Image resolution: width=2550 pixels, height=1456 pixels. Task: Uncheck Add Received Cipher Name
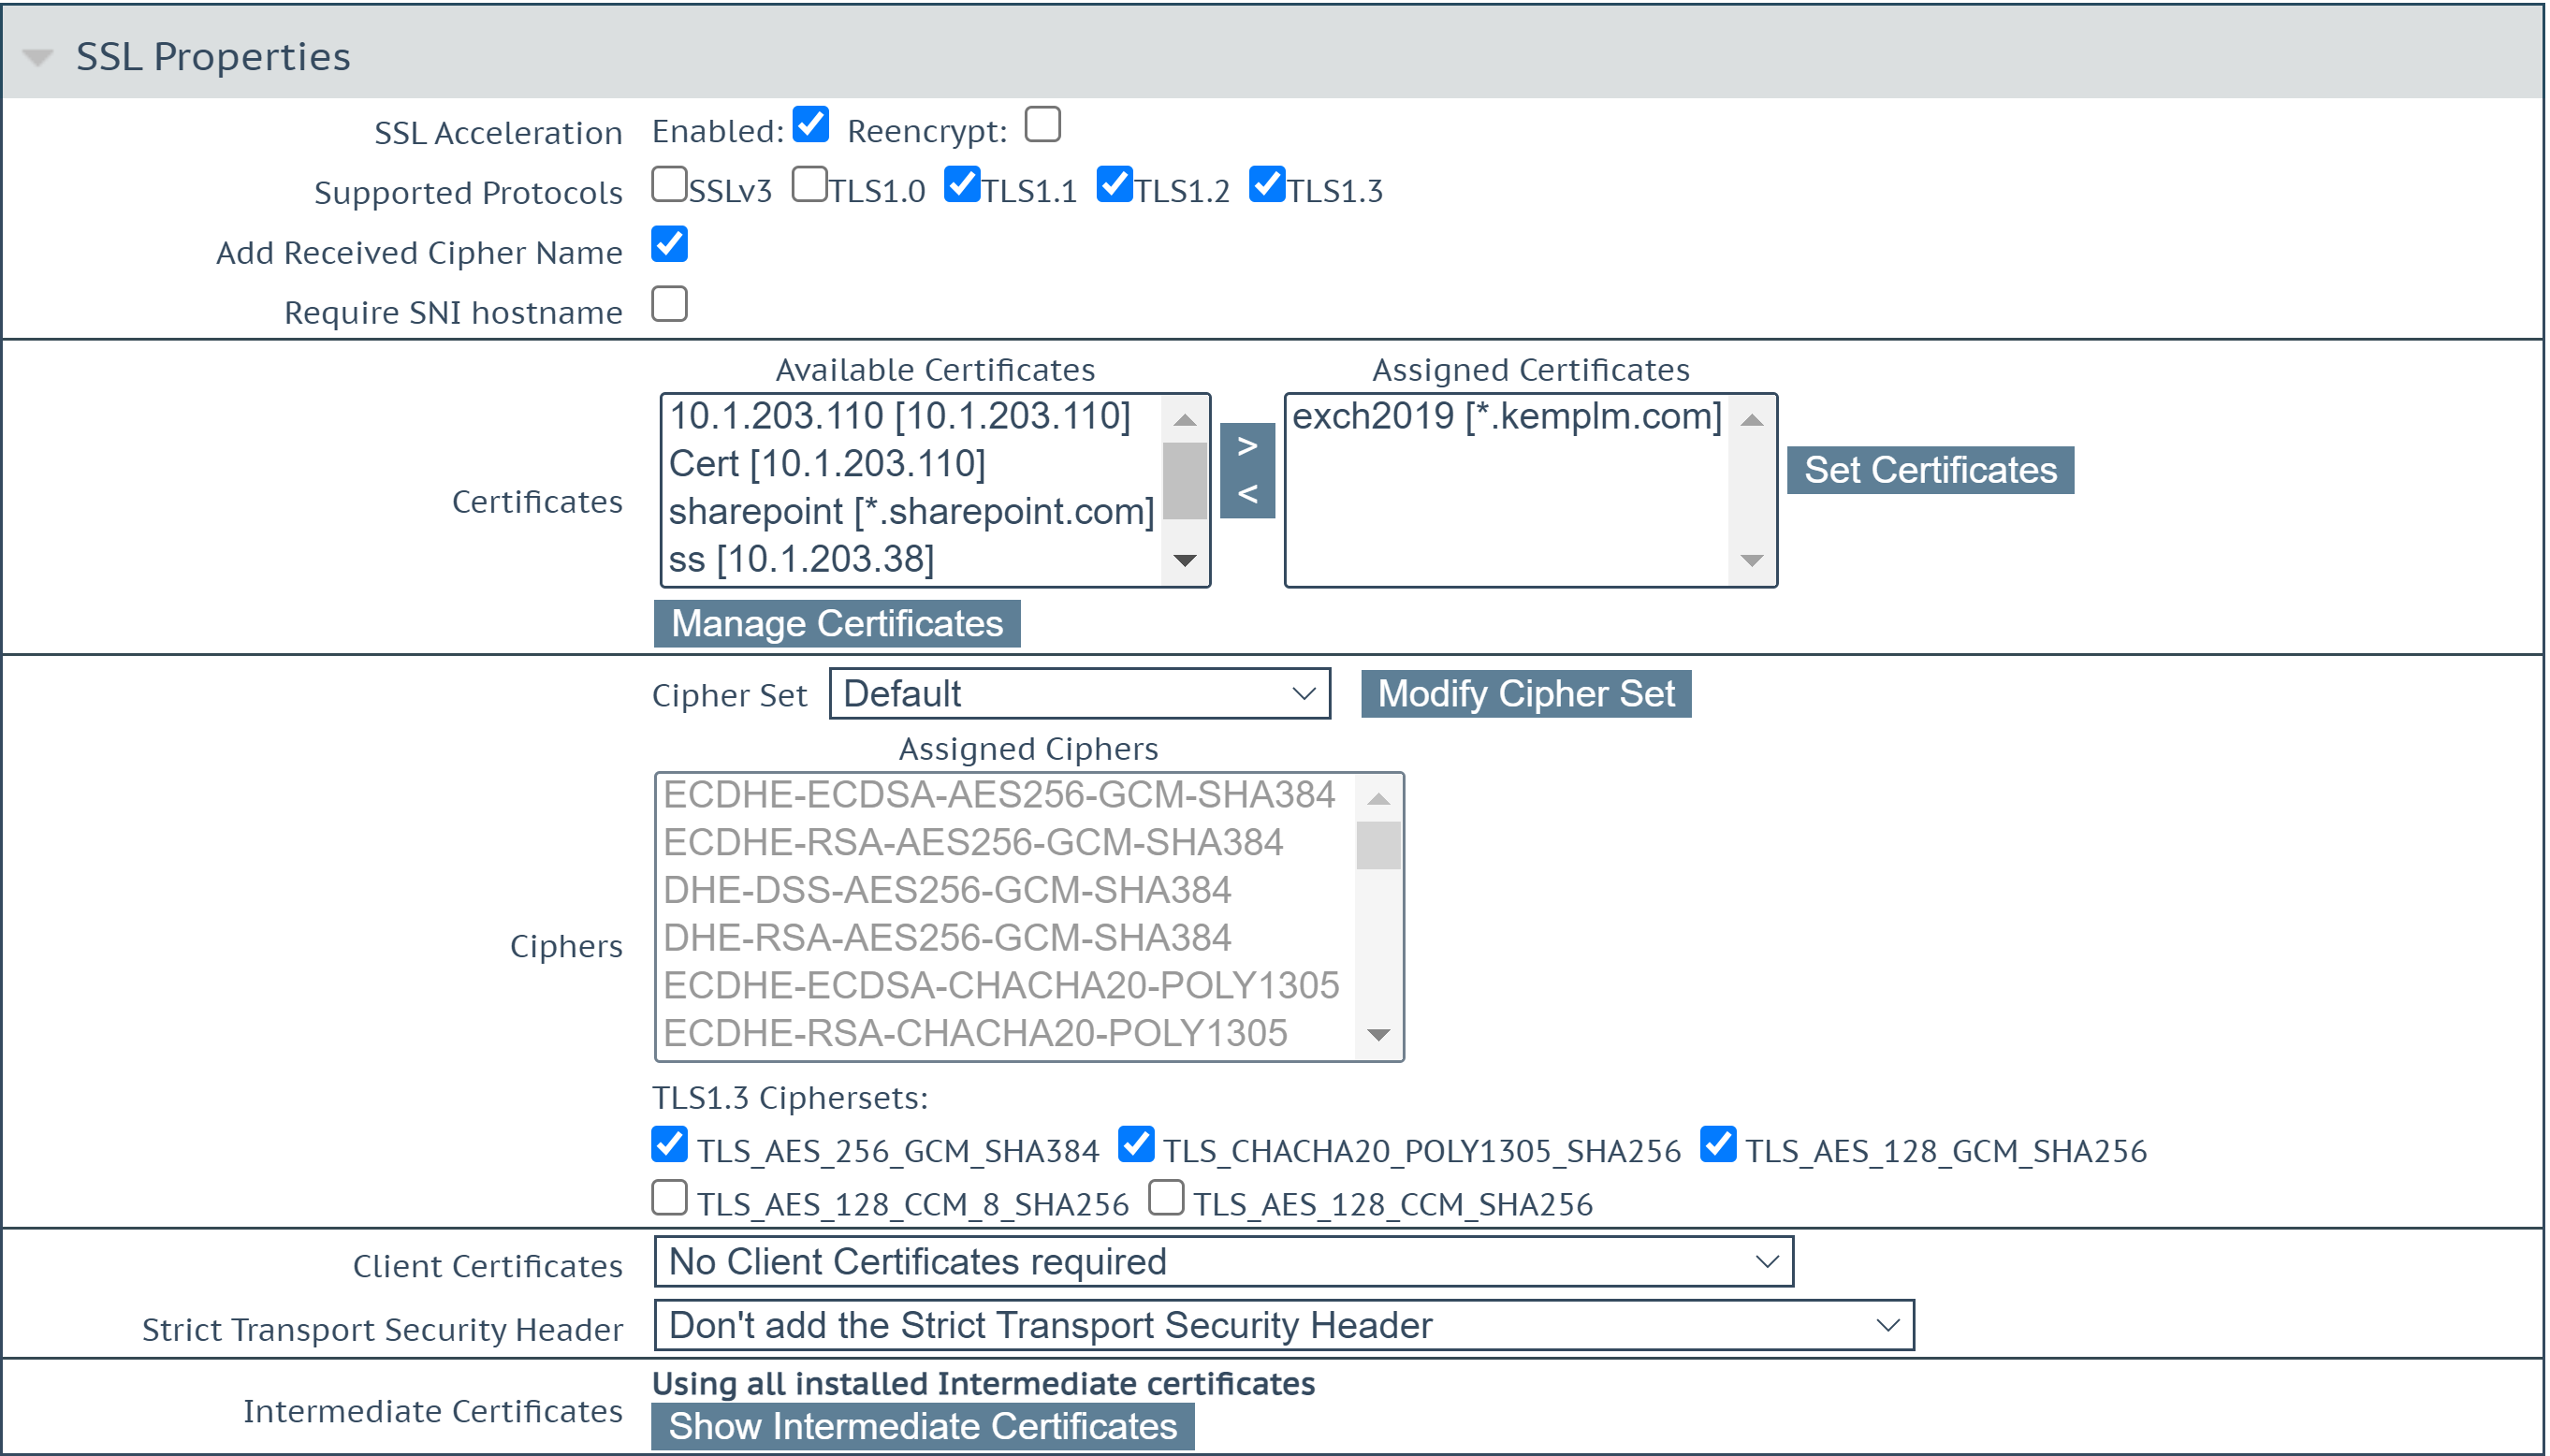(670, 245)
